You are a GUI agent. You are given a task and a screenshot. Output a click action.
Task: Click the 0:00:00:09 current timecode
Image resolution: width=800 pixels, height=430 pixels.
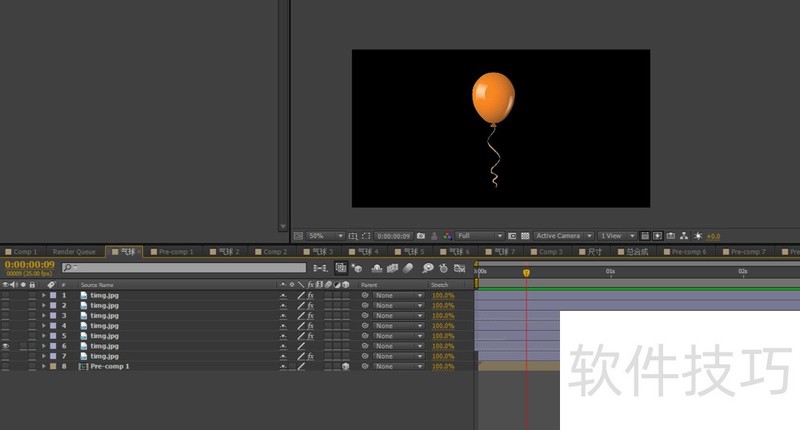(30, 264)
